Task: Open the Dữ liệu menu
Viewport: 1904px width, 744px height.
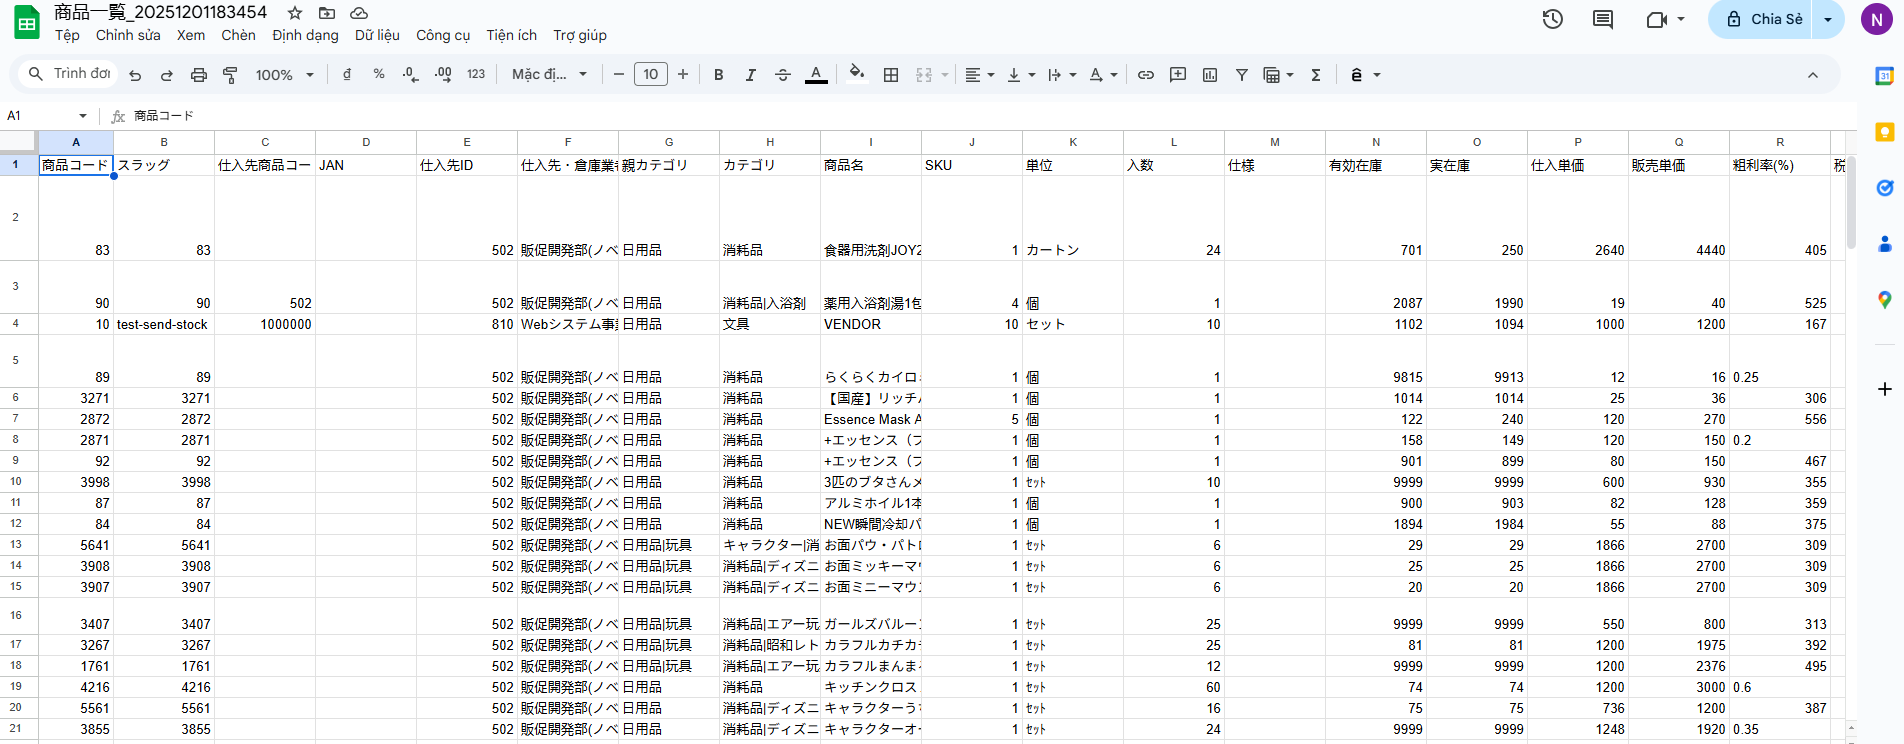Action: click(377, 35)
